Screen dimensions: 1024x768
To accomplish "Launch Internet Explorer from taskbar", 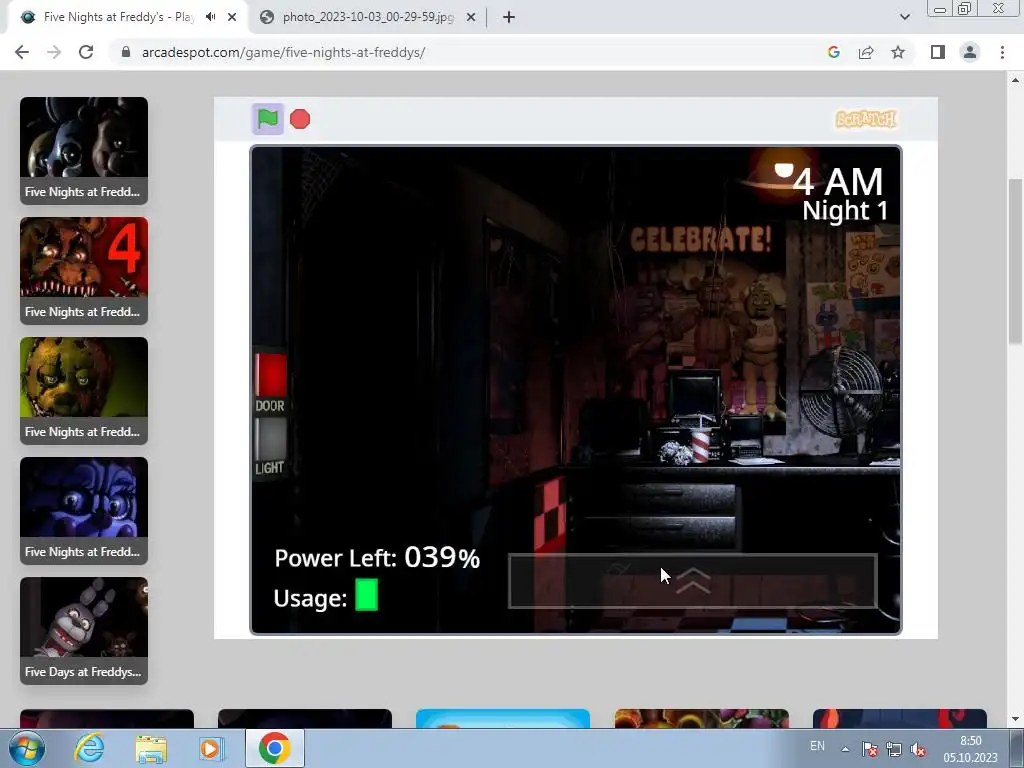I will 89,748.
